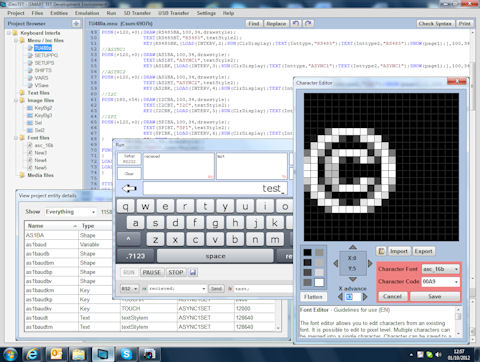Image resolution: width=480 pixels, height=362 pixels.
Task: Shift character up with the top arrow
Action: tap(353, 247)
